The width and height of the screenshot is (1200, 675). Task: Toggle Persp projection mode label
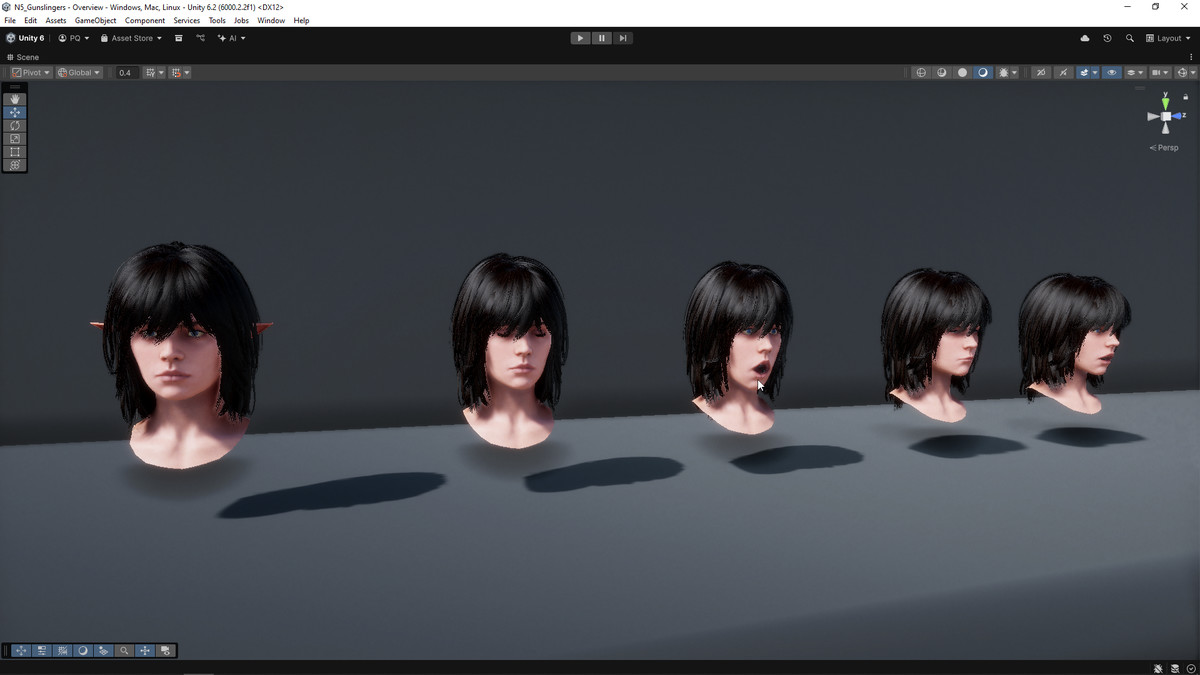[x=1164, y=147]
